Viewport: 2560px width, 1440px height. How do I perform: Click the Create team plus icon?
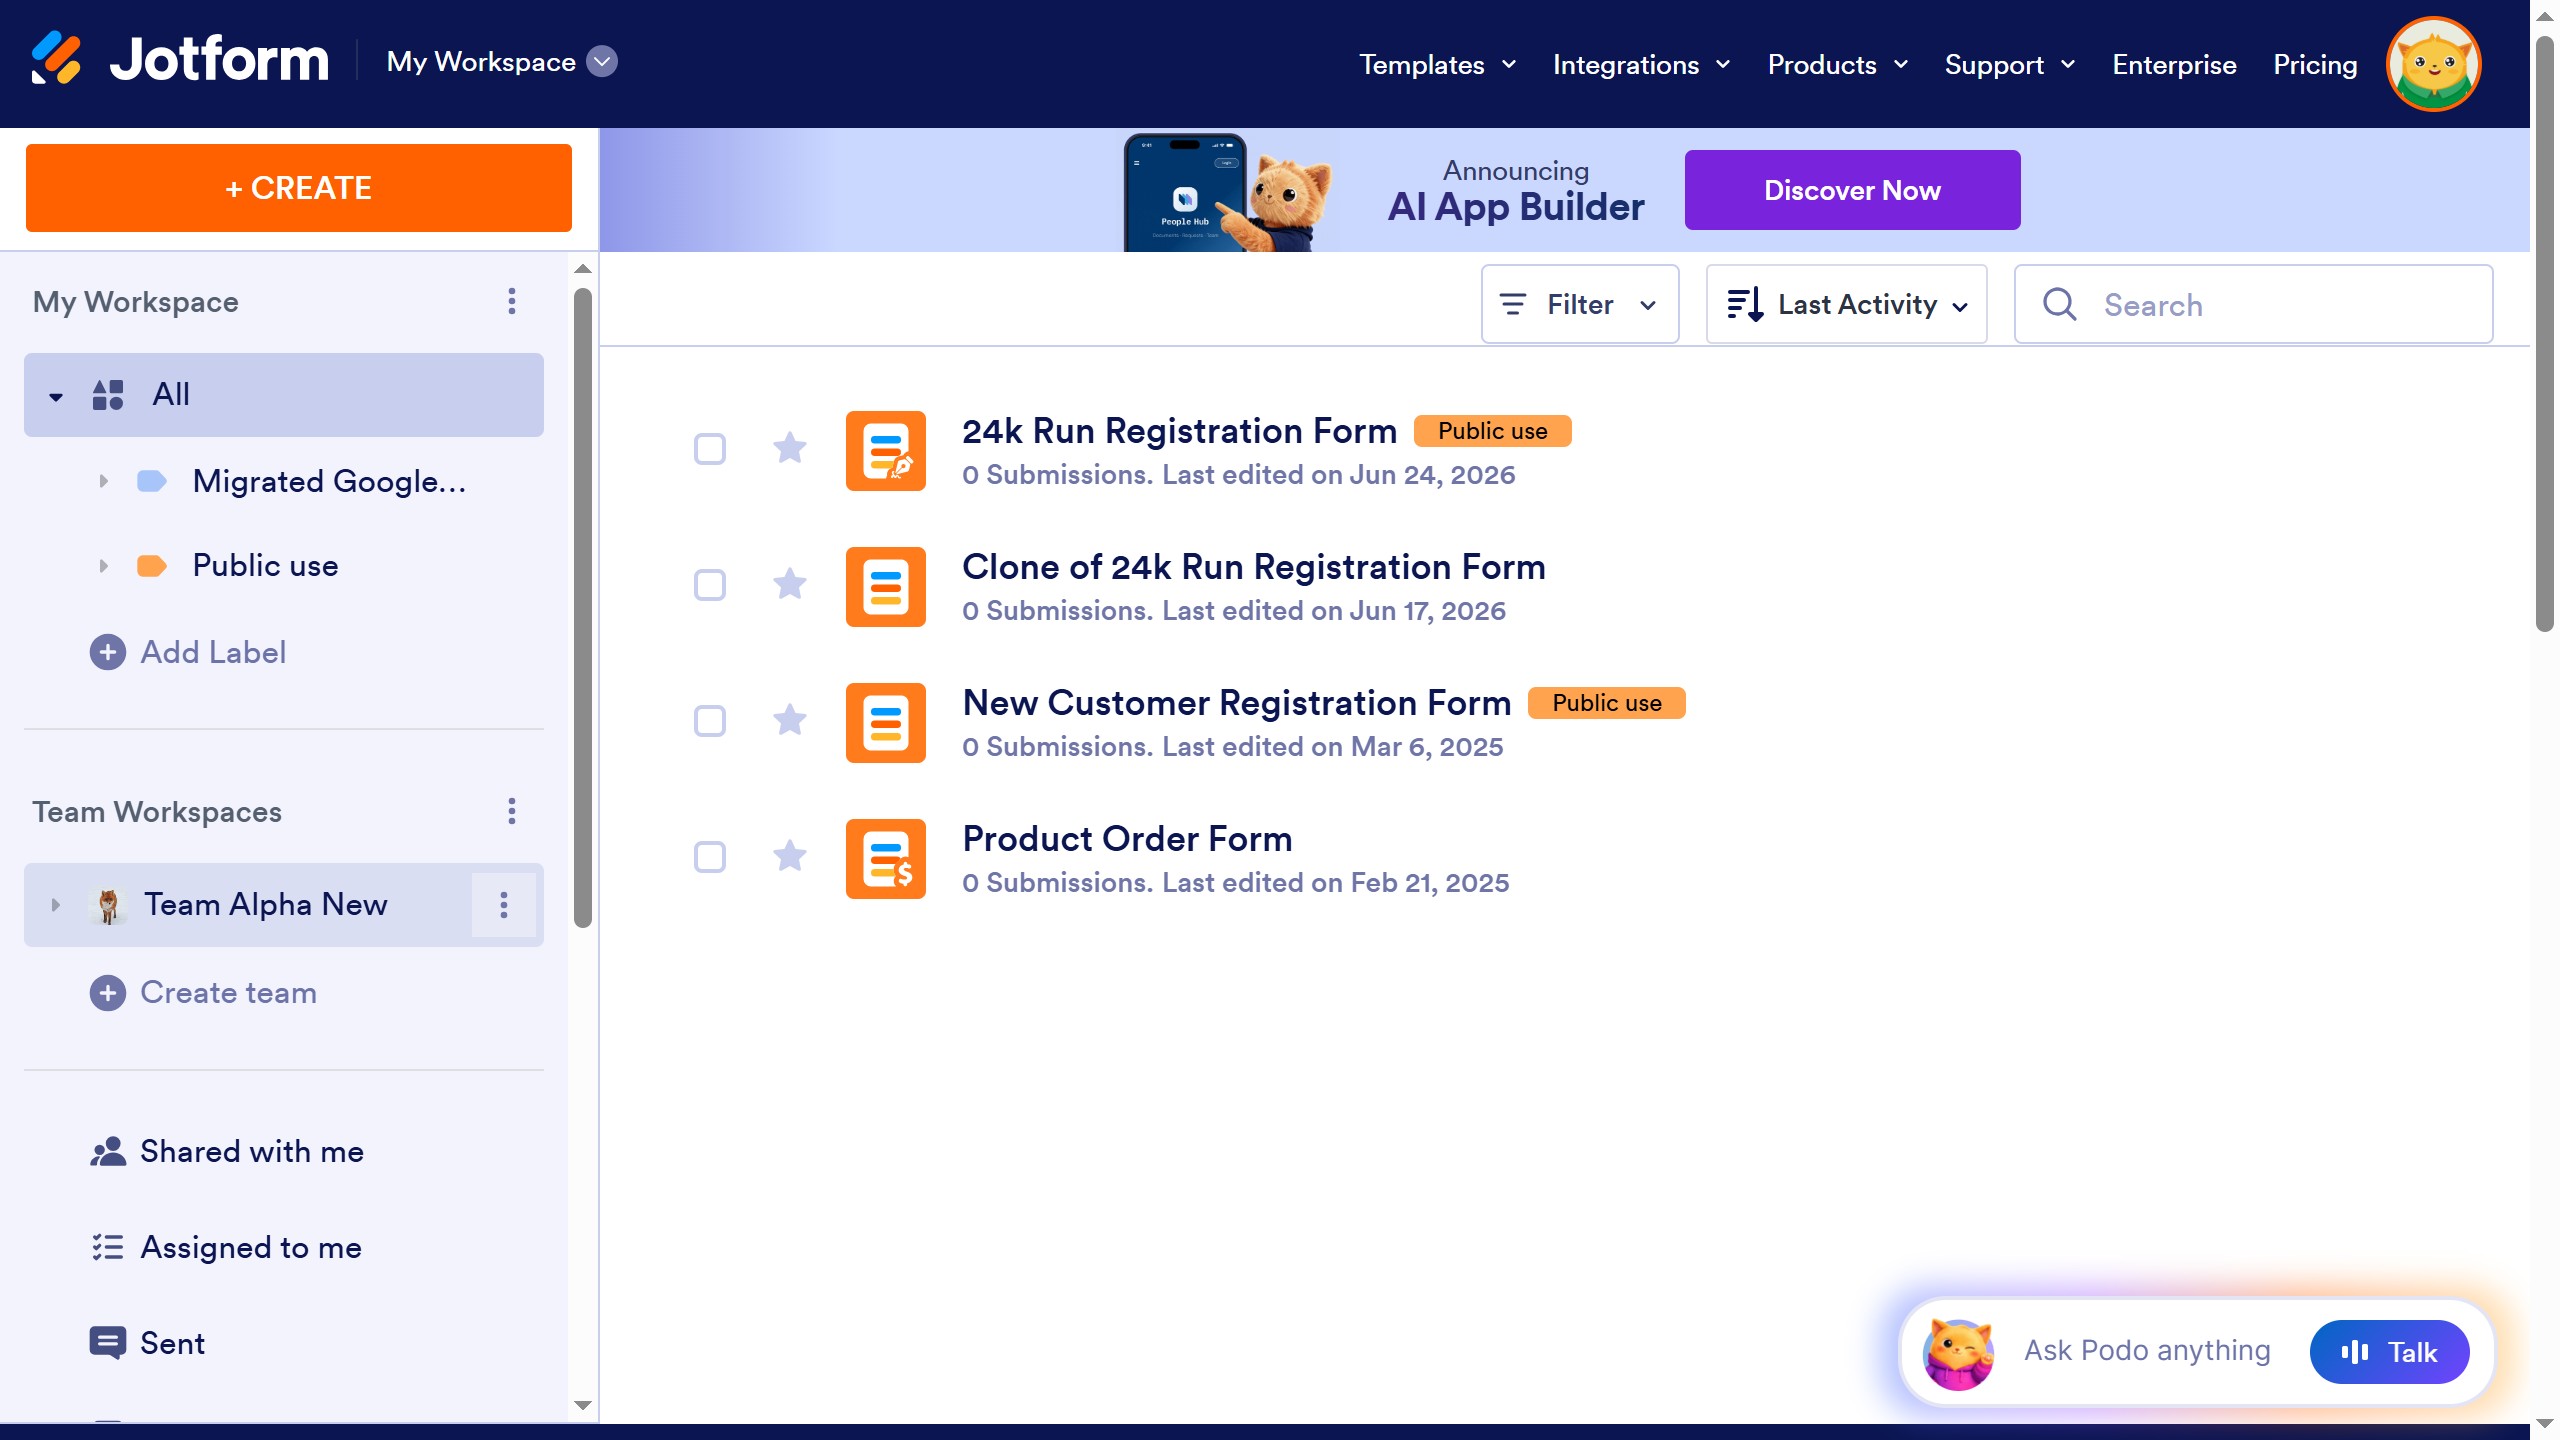tap(108, 993)
